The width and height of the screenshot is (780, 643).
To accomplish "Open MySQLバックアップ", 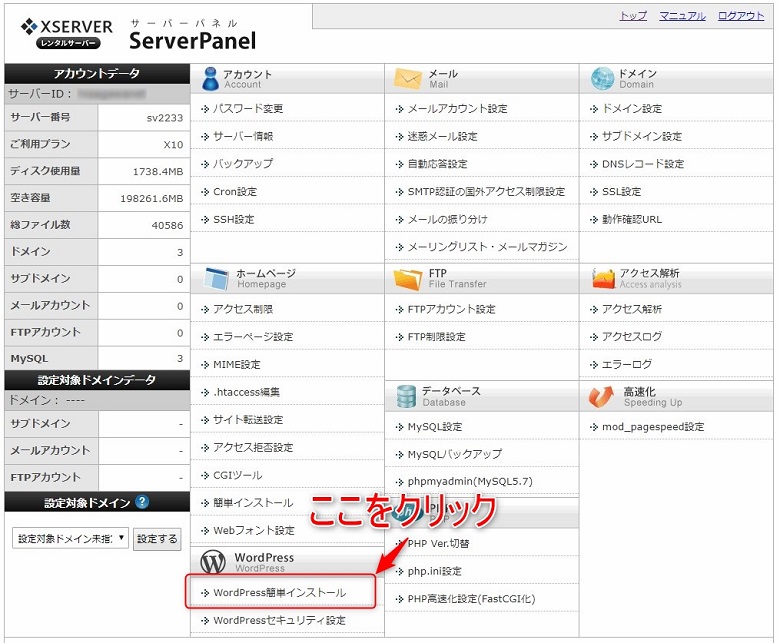I will pos(455,454).
